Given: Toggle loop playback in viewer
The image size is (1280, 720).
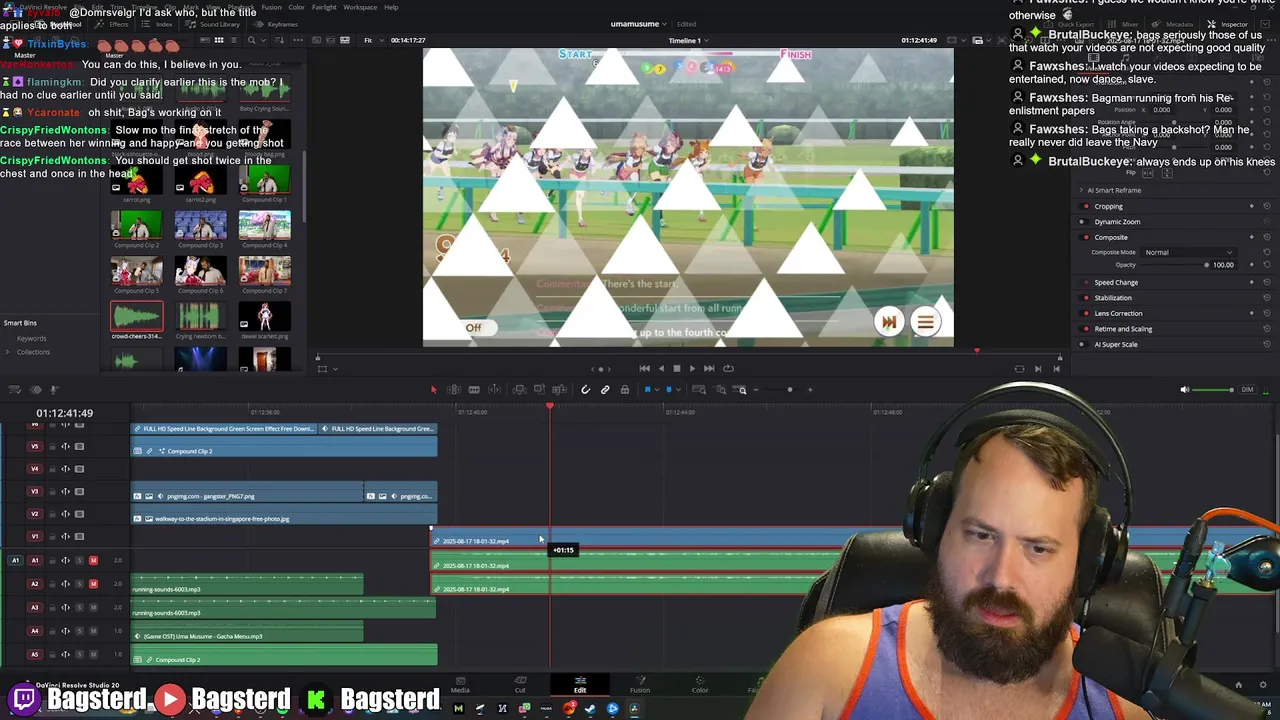Looking at the screenshot, I should click(728, 368).
